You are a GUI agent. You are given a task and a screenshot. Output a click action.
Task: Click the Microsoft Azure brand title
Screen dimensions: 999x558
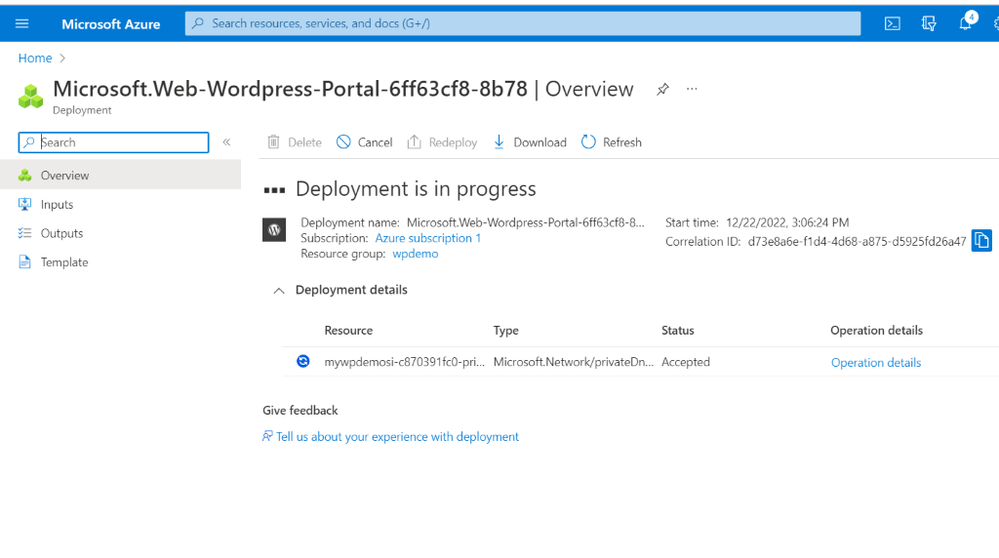[111, 24]
